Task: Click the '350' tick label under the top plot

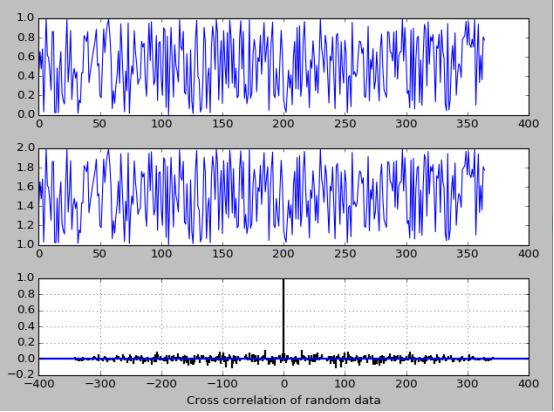Action: coord(468,124)
